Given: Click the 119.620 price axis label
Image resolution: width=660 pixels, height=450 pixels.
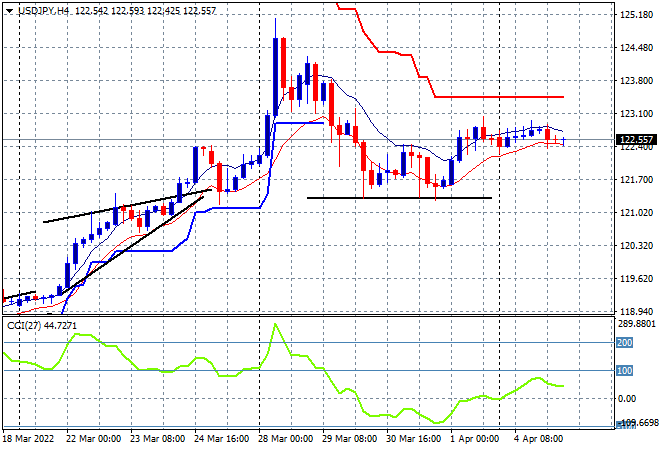Looking at the screenshot, I should [x=636, y=279].
